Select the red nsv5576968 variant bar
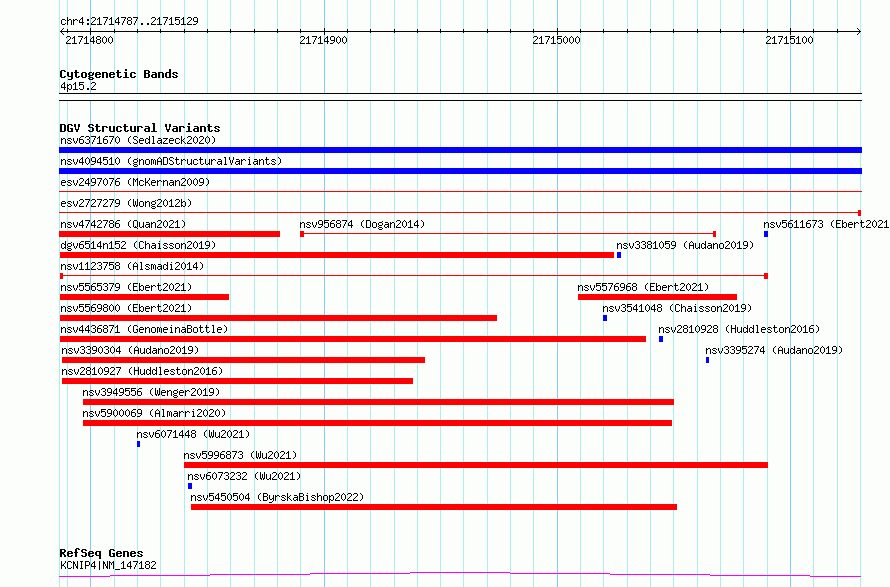This screenshot has width=890, height=587. (657, 297)
